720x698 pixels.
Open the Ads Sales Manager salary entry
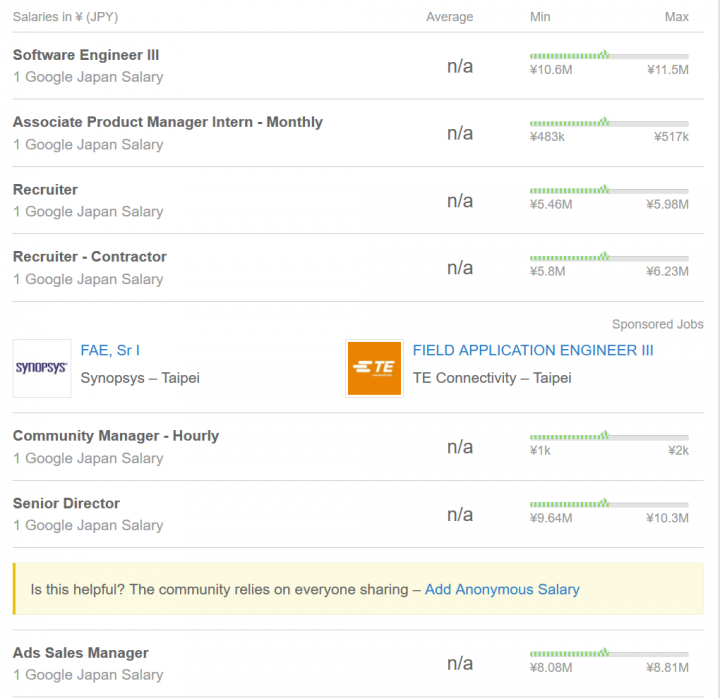pos(80,653)
